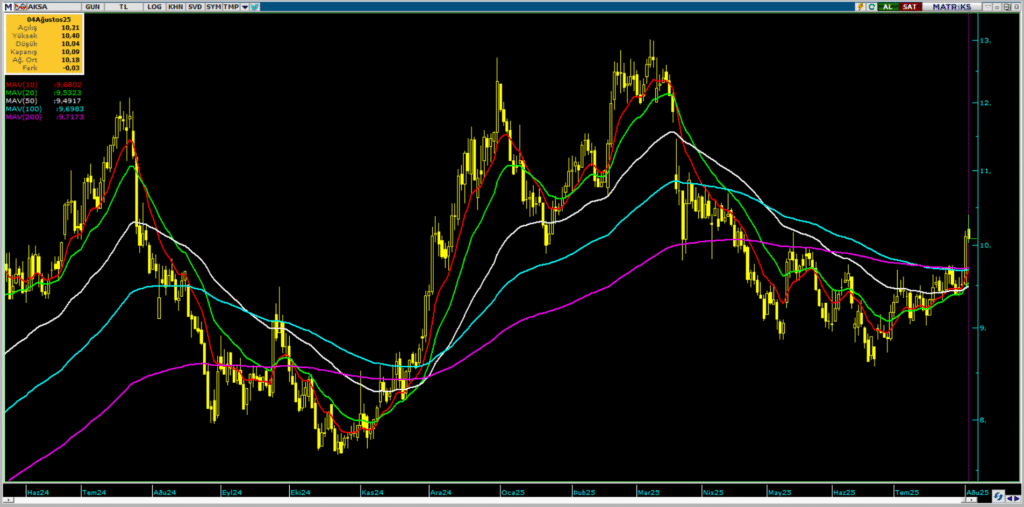1024x507 pixels.
Task: Toggle the SVD chart option
Action: [x=195, y=6]
